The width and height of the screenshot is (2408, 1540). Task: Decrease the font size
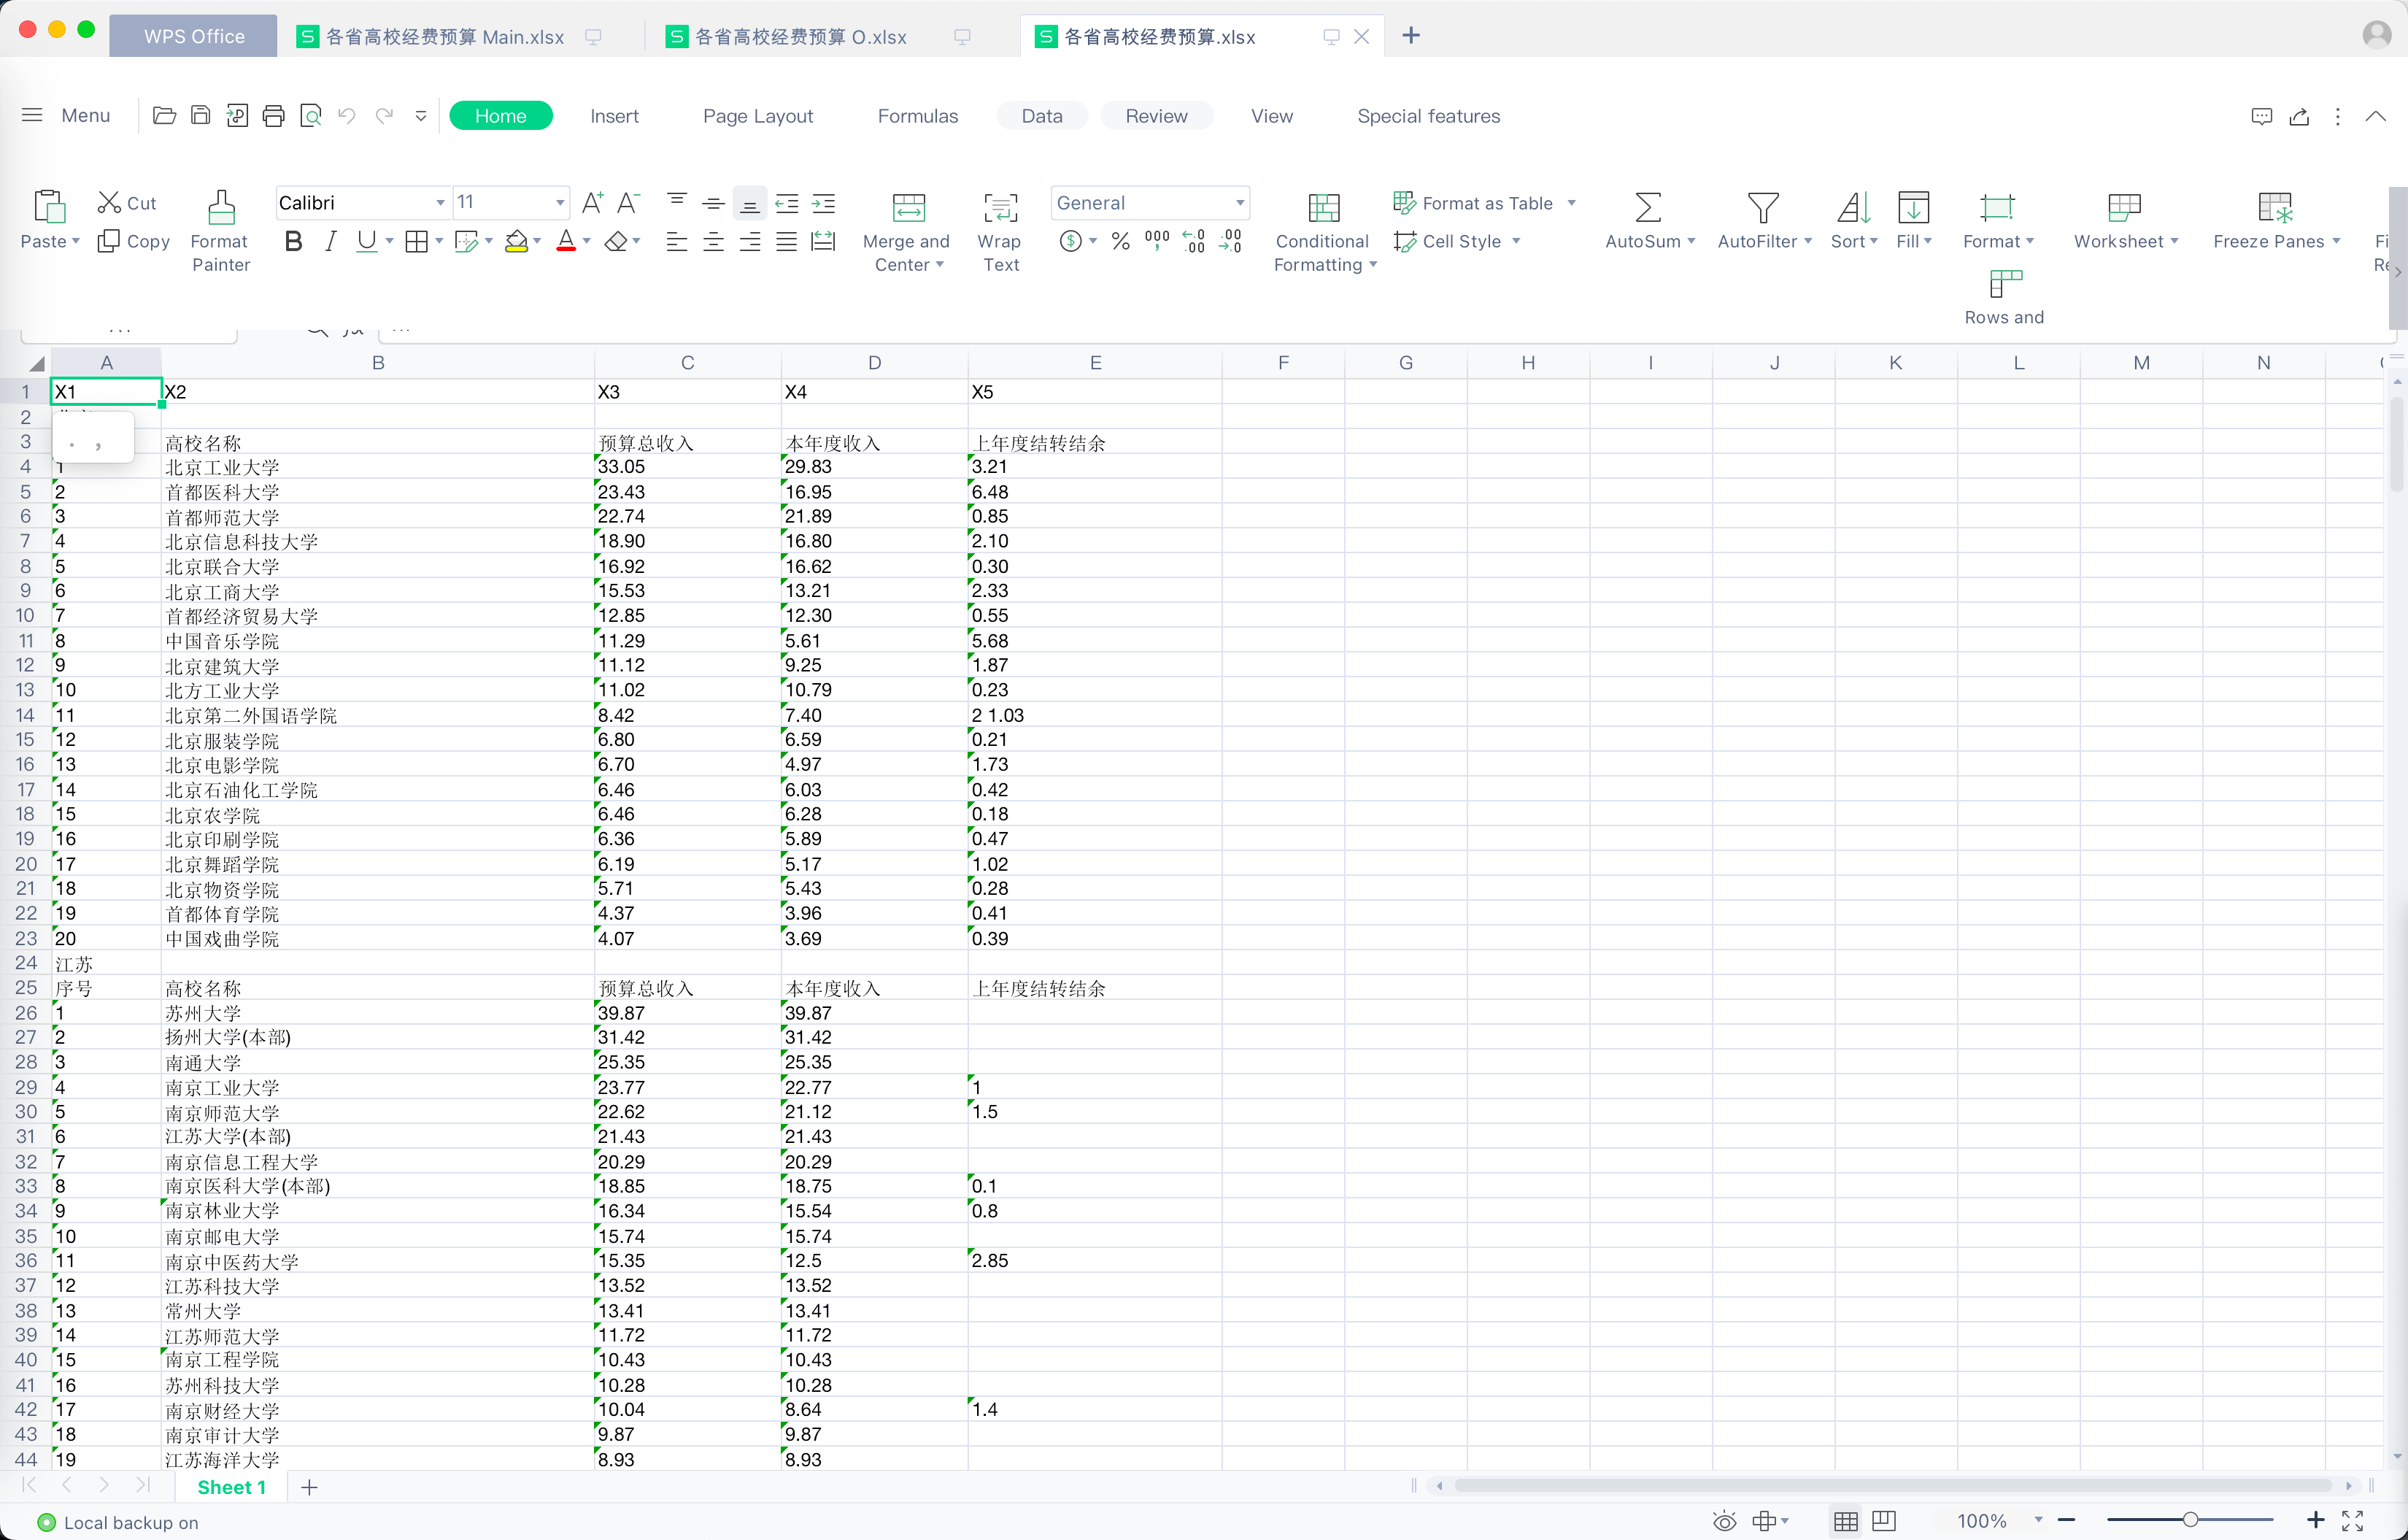(628, 203)
